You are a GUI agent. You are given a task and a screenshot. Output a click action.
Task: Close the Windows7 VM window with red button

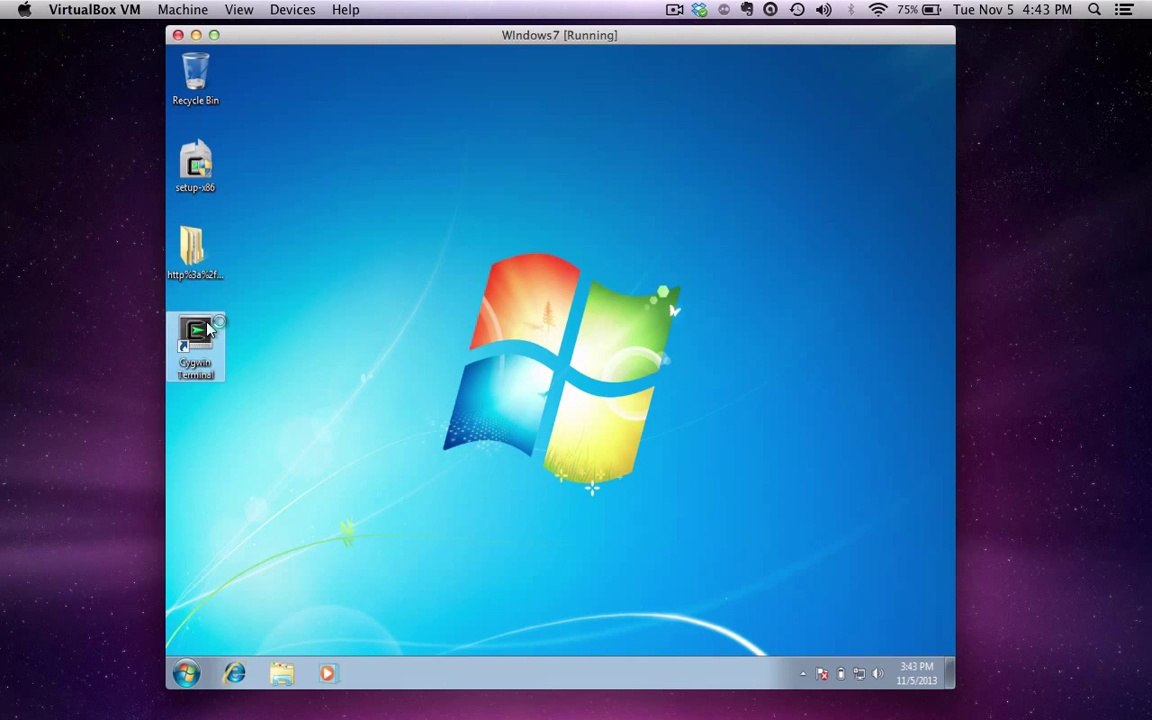pos(178,35)
